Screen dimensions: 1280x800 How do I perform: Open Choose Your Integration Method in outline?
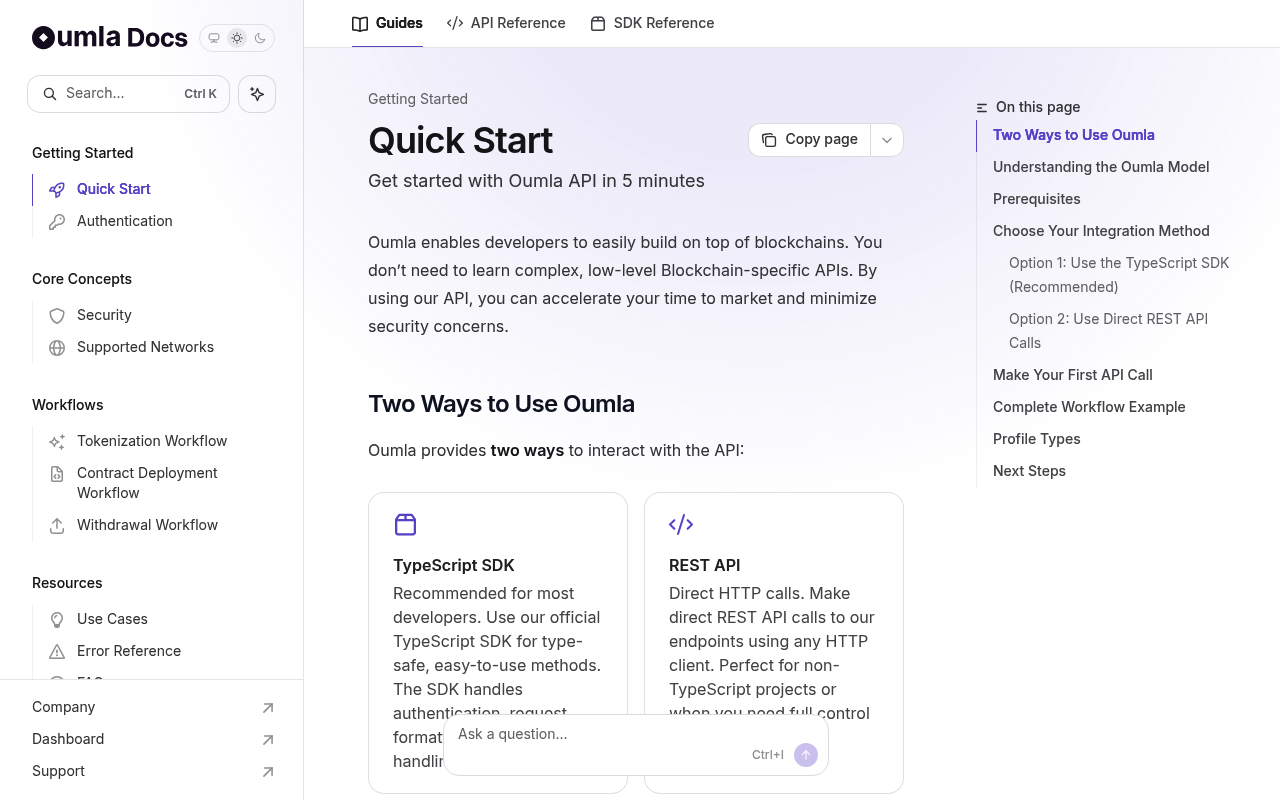(1101, 231)
